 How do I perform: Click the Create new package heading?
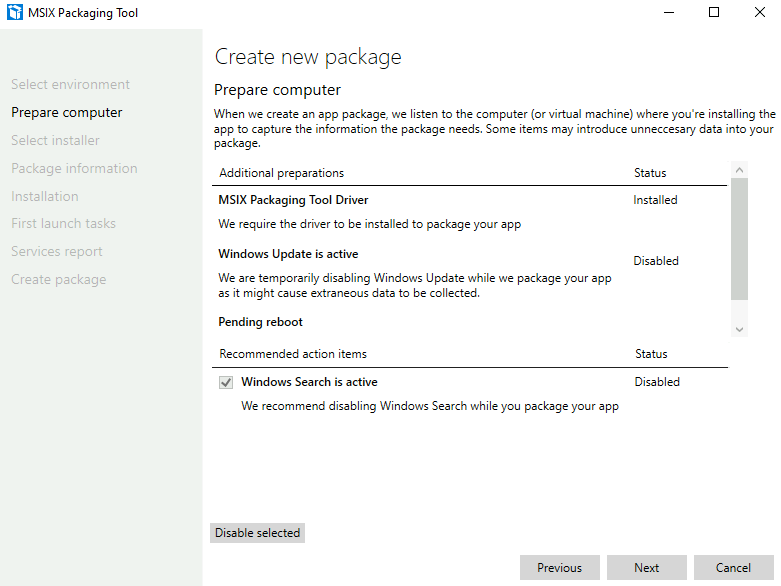[308, 57]
